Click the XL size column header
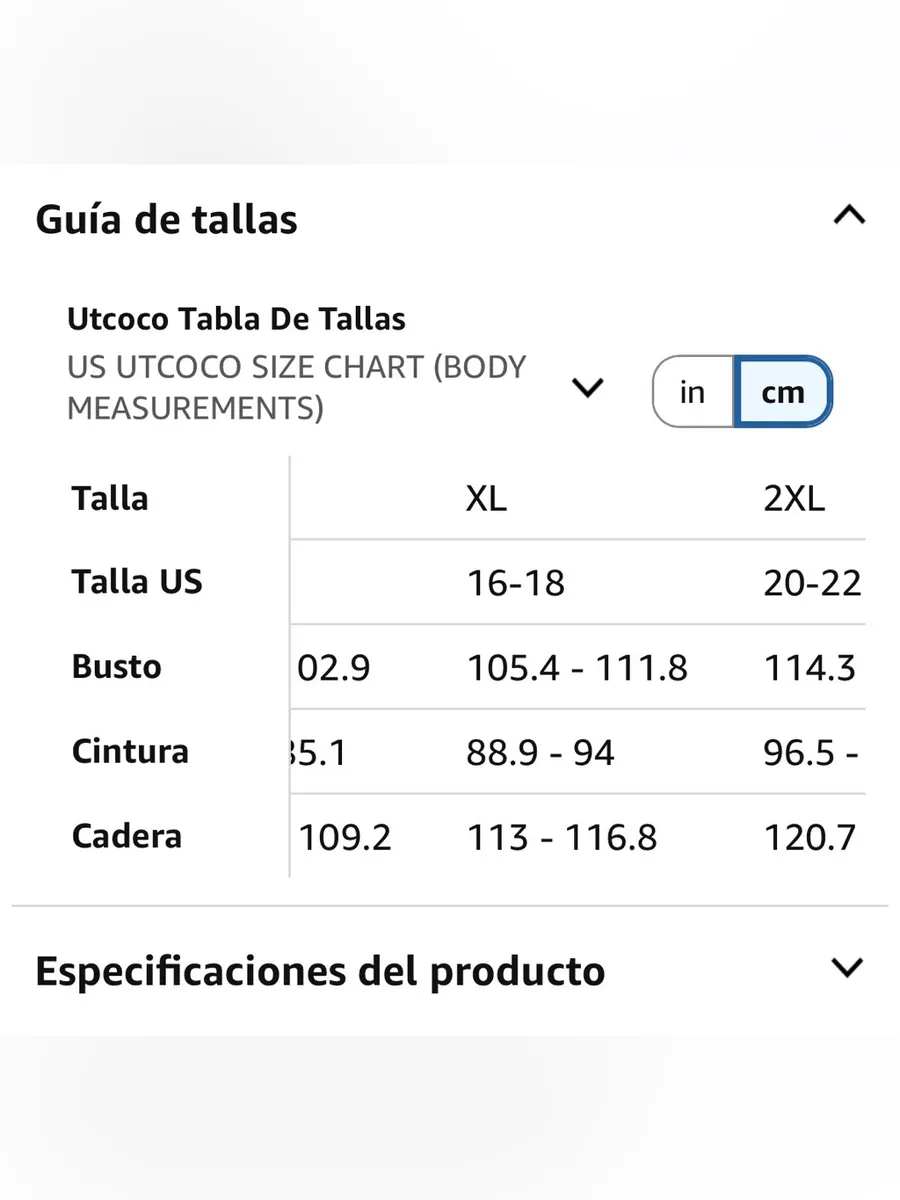This screenshot has width=900, height=1200. tap(486, 498)
